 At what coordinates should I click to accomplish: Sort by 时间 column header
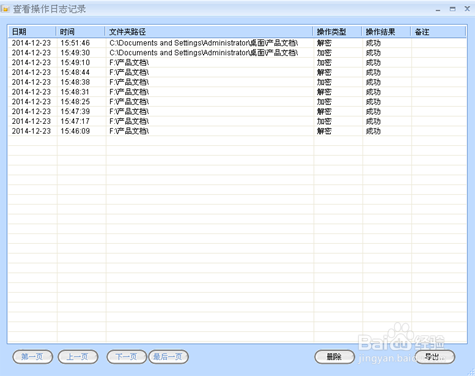tap(80, 32)
